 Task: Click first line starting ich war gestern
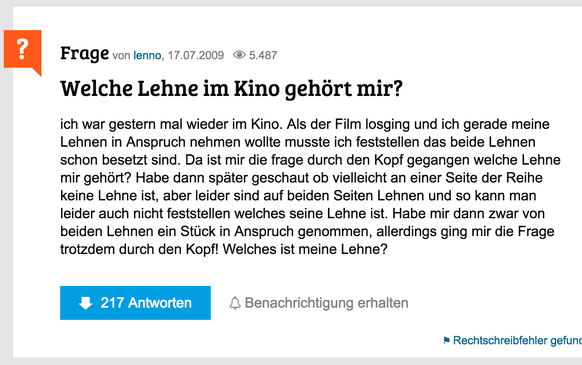[305, 124]
